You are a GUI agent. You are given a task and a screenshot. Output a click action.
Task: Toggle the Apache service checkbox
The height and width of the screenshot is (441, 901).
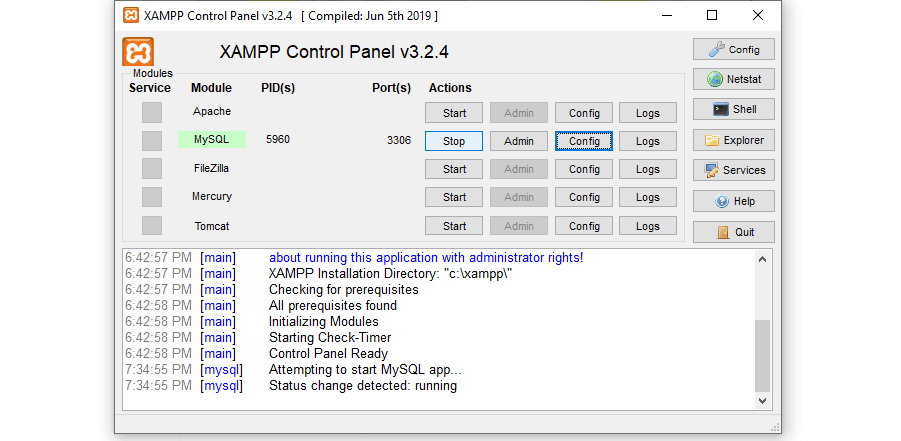point(151,112)
